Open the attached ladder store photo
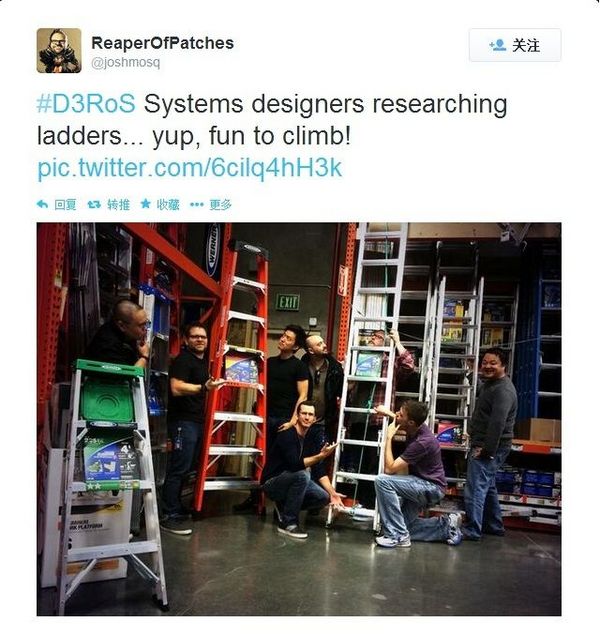Screen dimensions: 600x637 coord(299,419)
